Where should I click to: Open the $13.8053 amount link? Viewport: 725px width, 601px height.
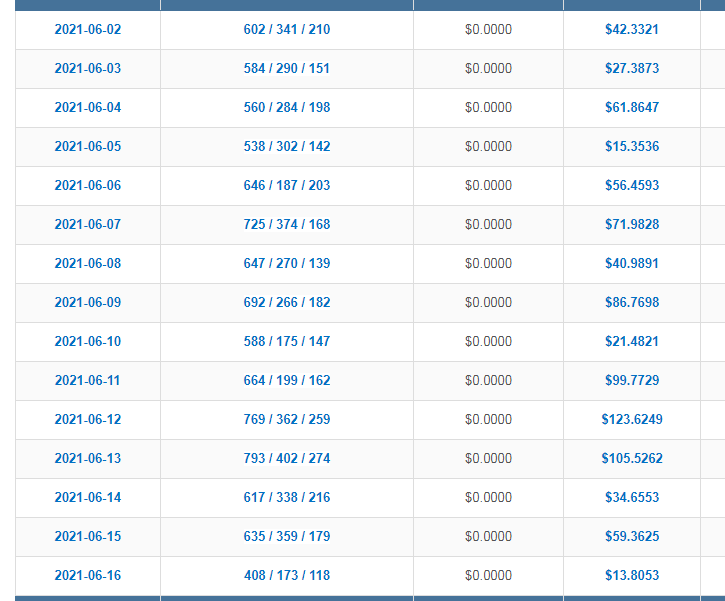(632, 576)
